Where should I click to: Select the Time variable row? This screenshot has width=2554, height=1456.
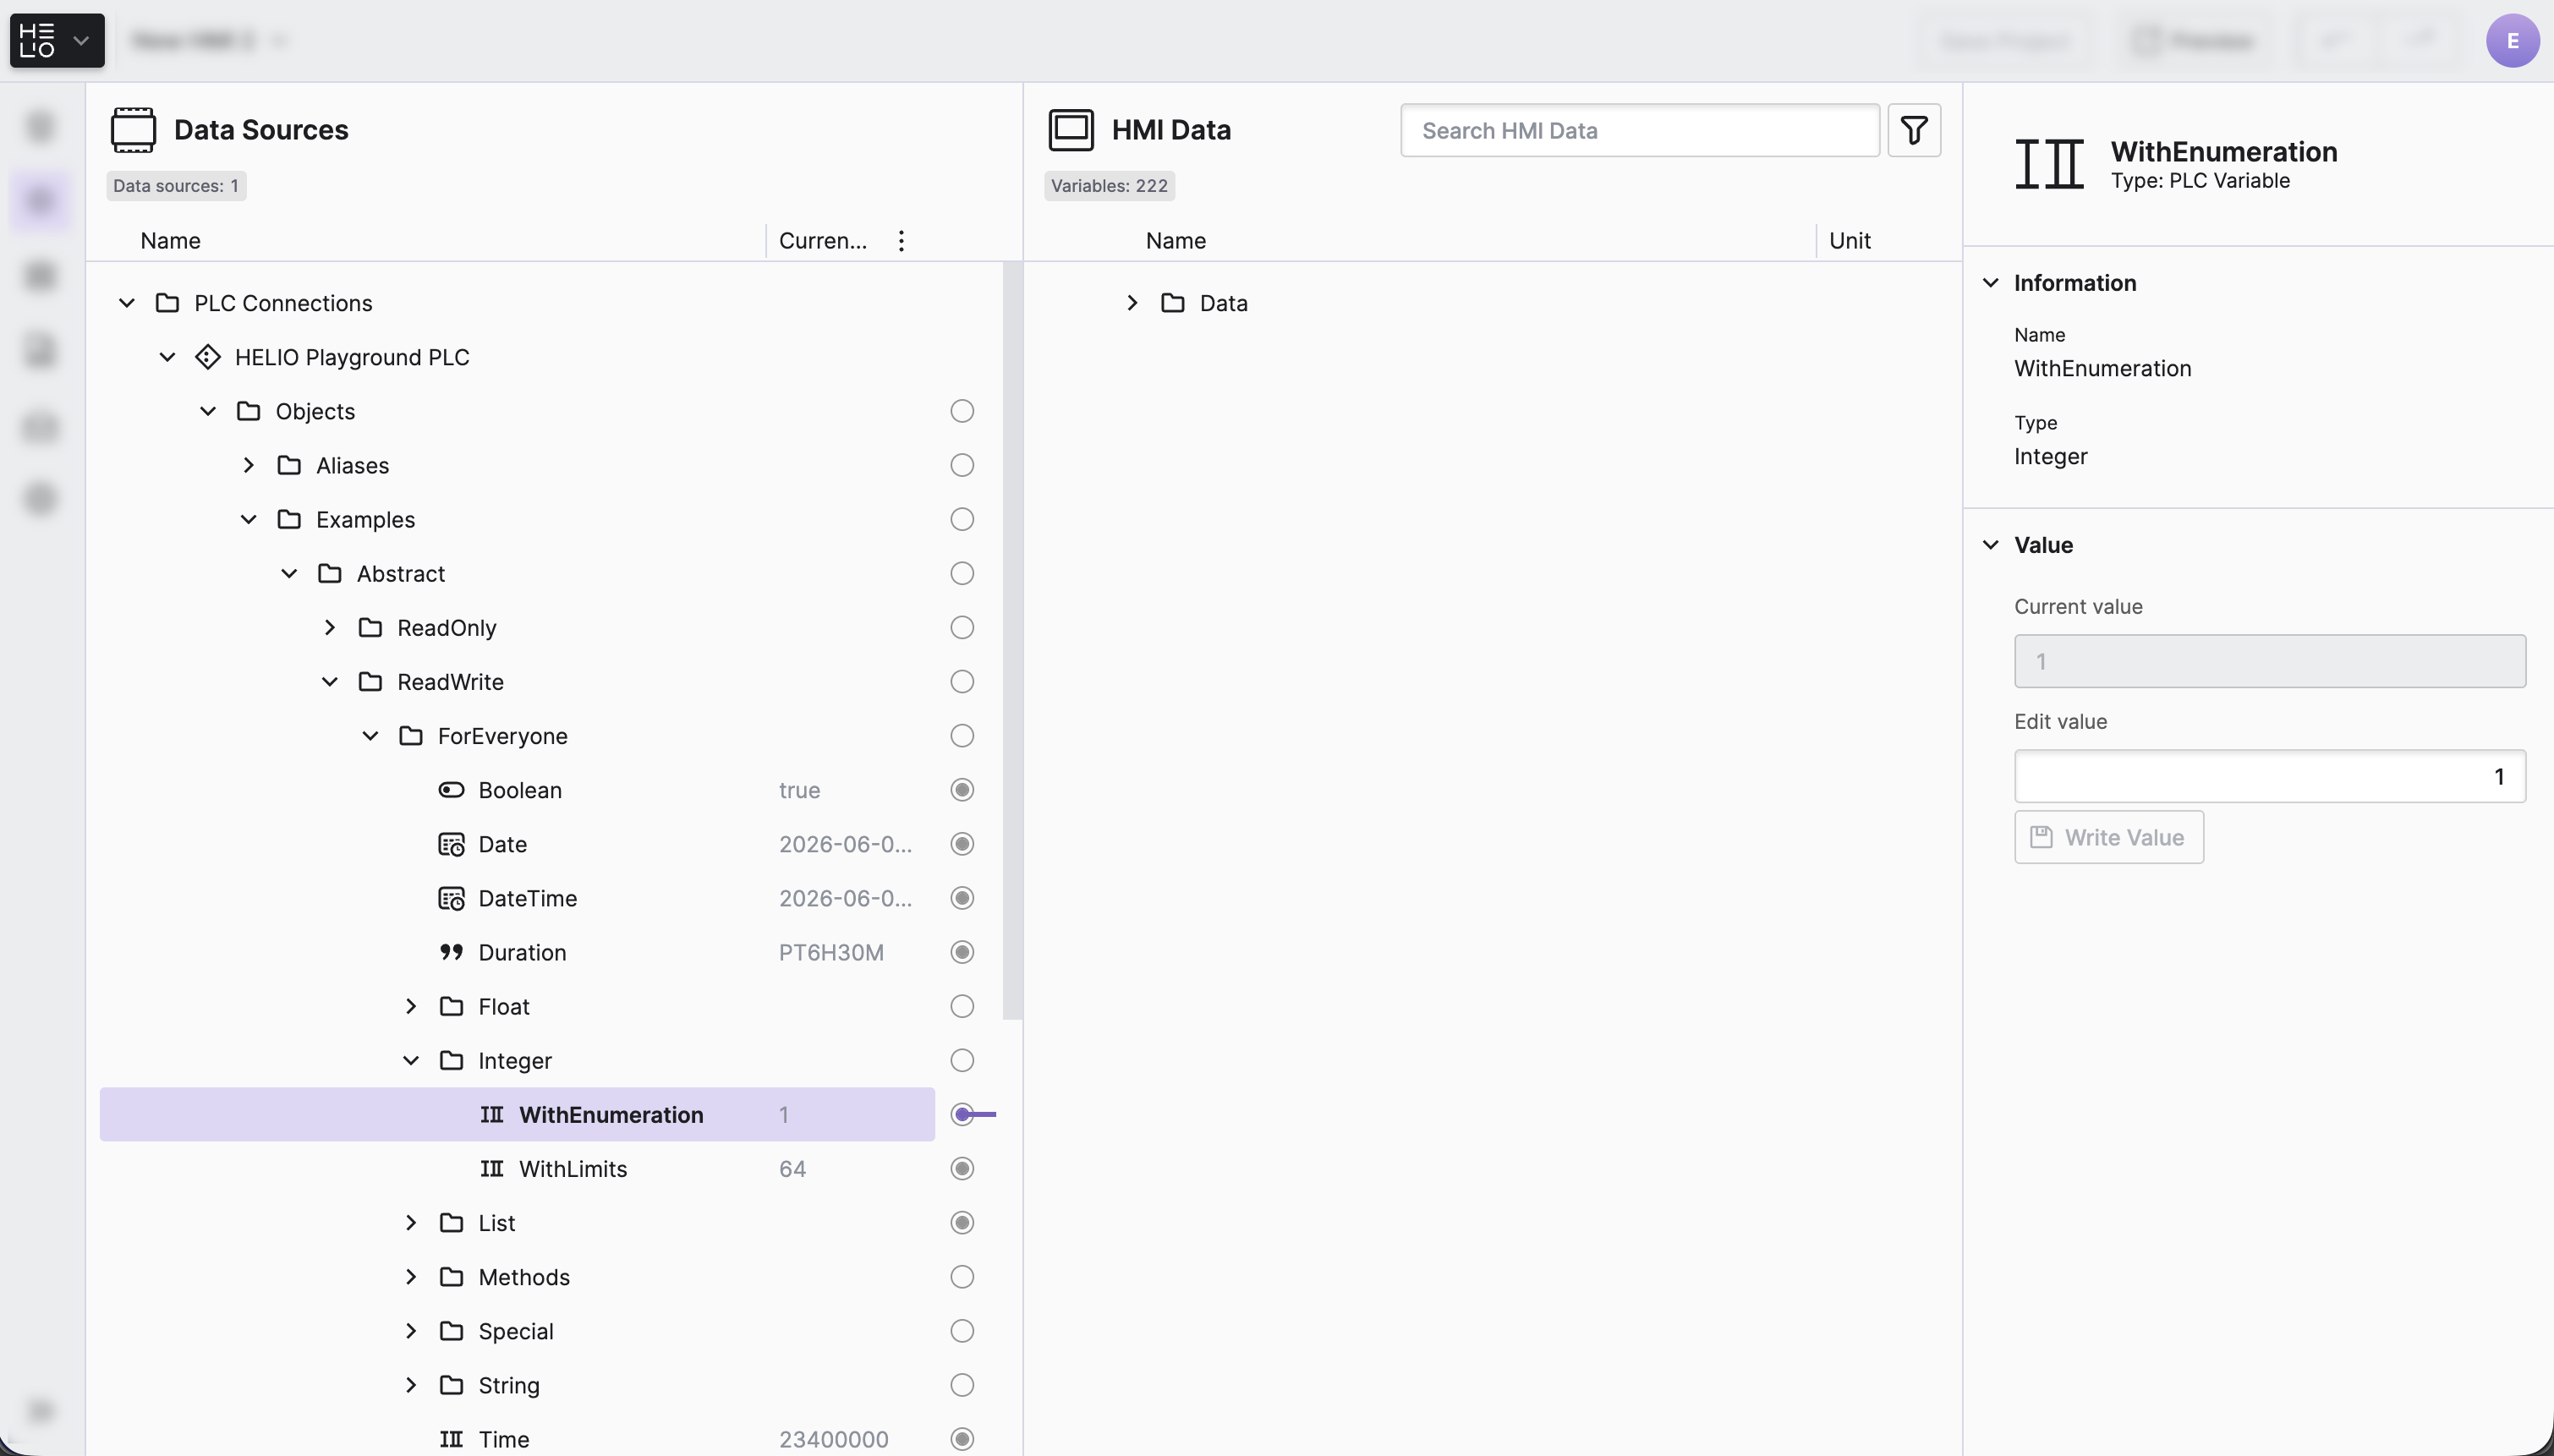(517, 1439)
